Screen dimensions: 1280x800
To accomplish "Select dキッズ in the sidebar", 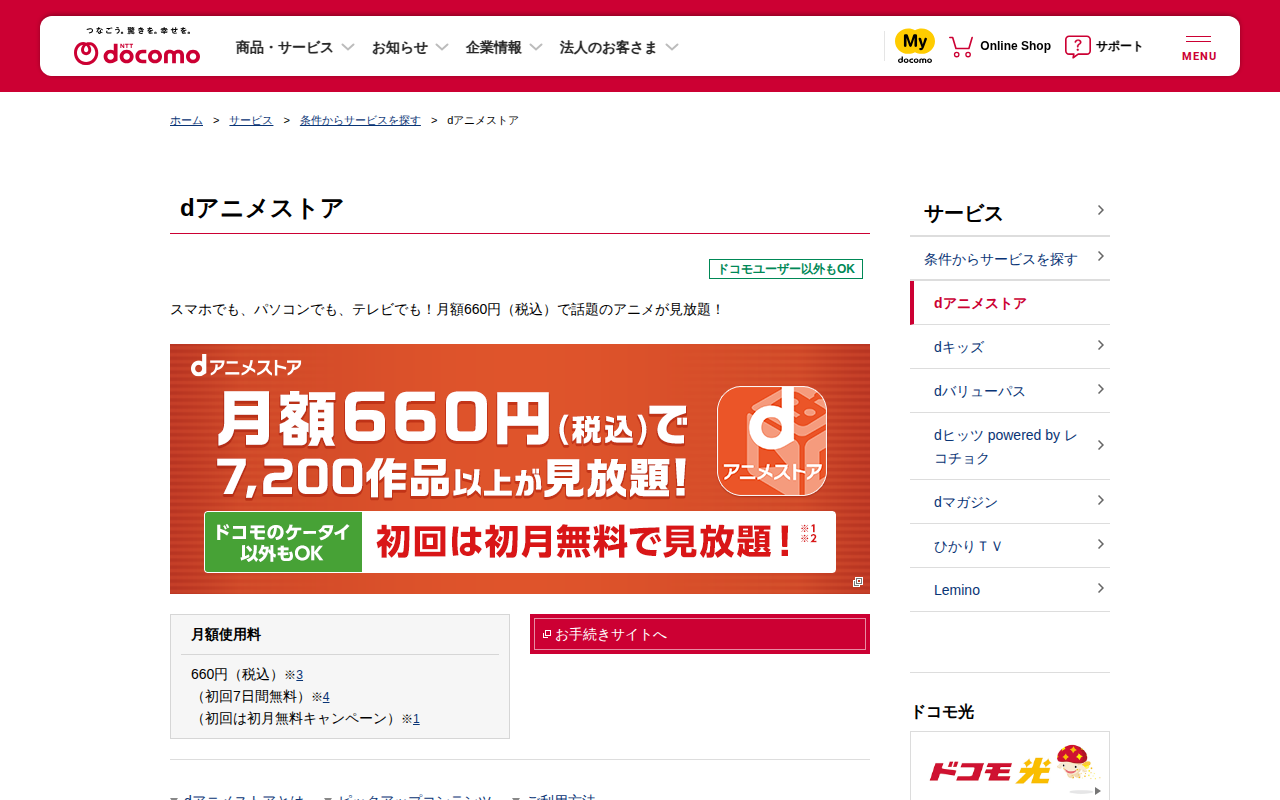I will [1010, 347].
